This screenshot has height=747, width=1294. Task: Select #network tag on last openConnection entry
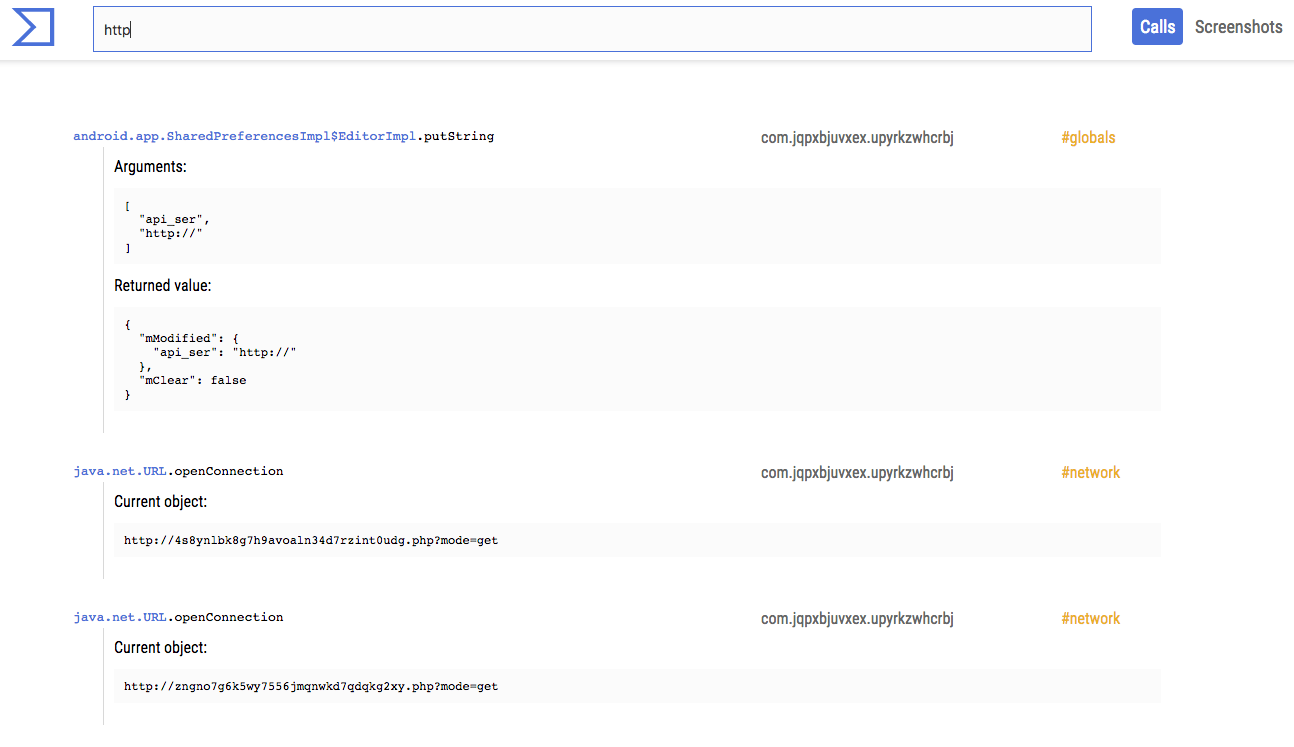point(1090,618)
